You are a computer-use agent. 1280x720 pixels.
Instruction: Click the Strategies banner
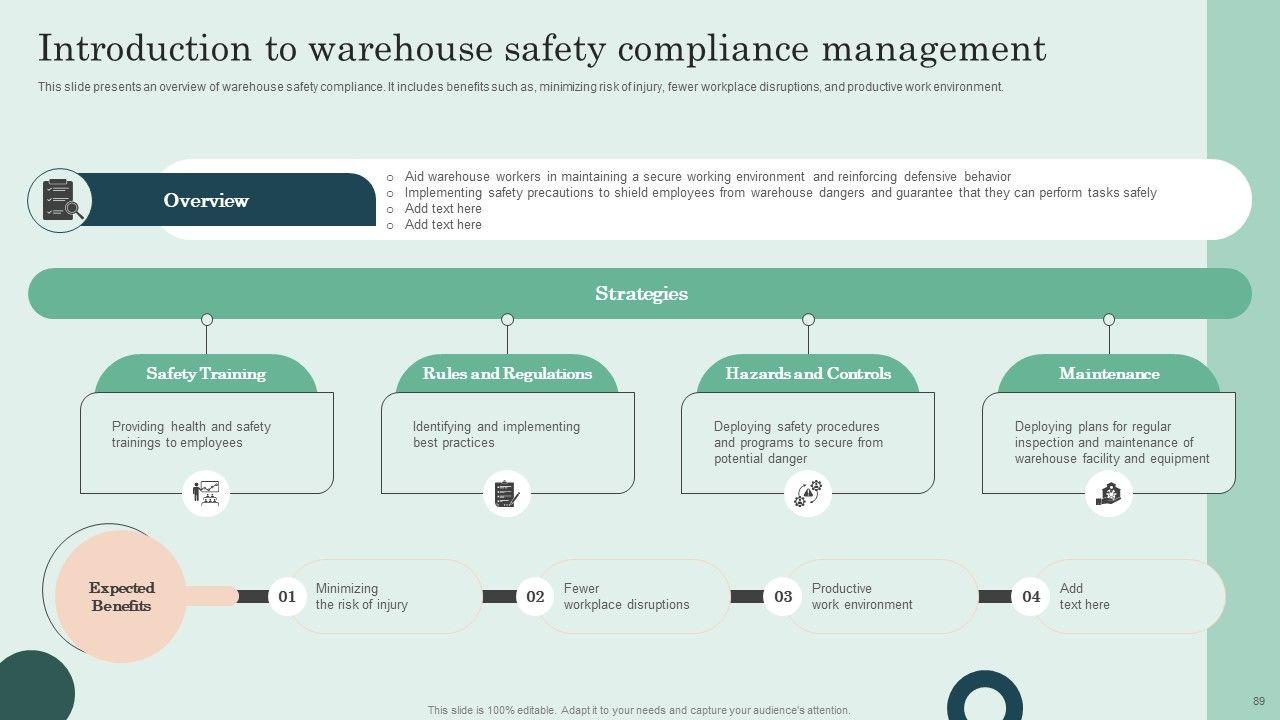click(x=640, y=293)
